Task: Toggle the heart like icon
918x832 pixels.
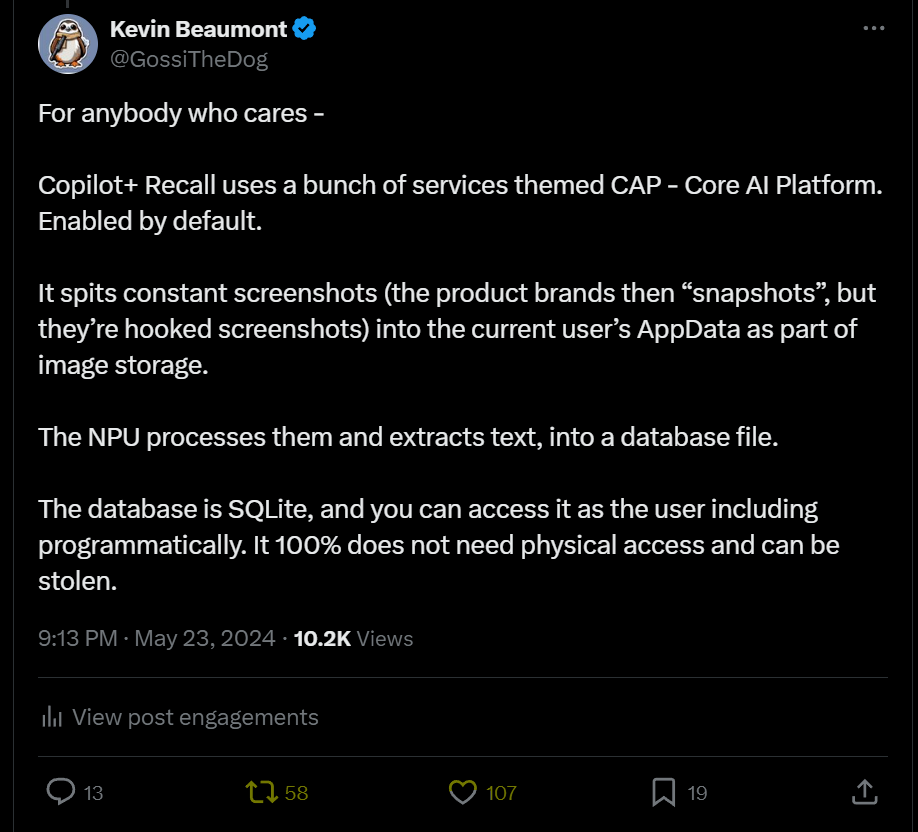Action: [463, 792]
